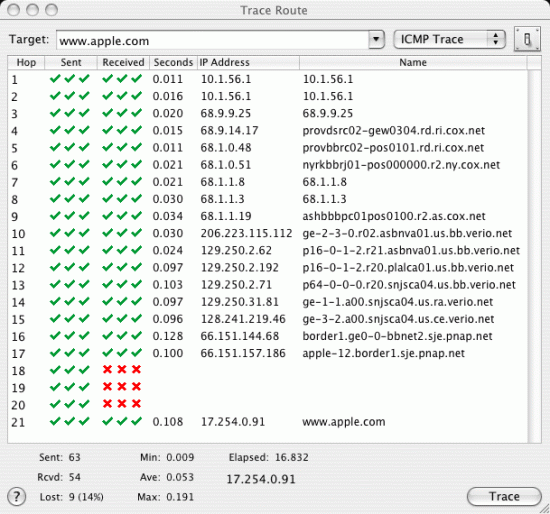550x514 pixels.
Task: Click the Trace button
Action: tap(504, 496)
